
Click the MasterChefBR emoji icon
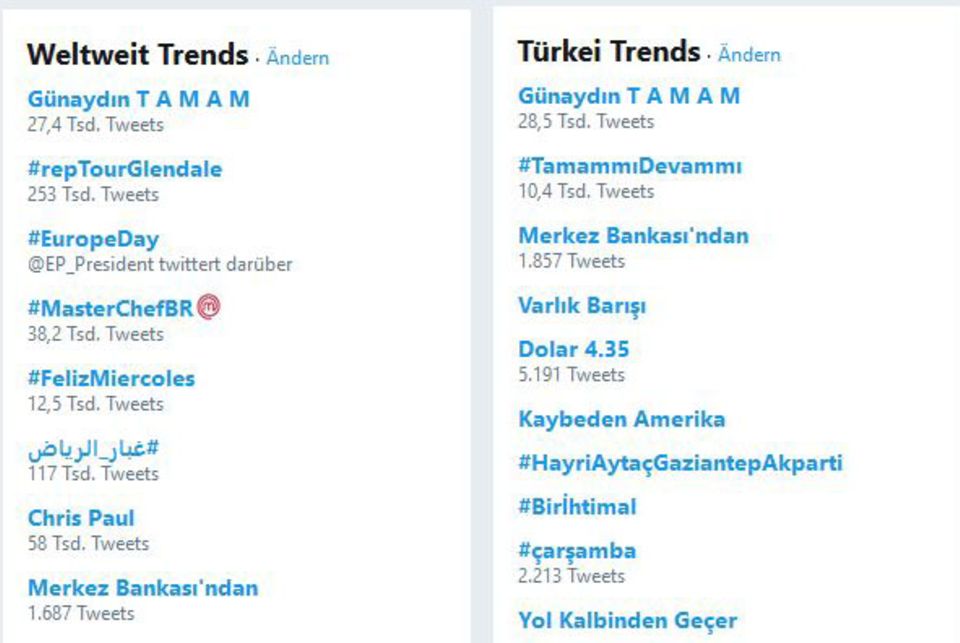[x=209, y=308]
